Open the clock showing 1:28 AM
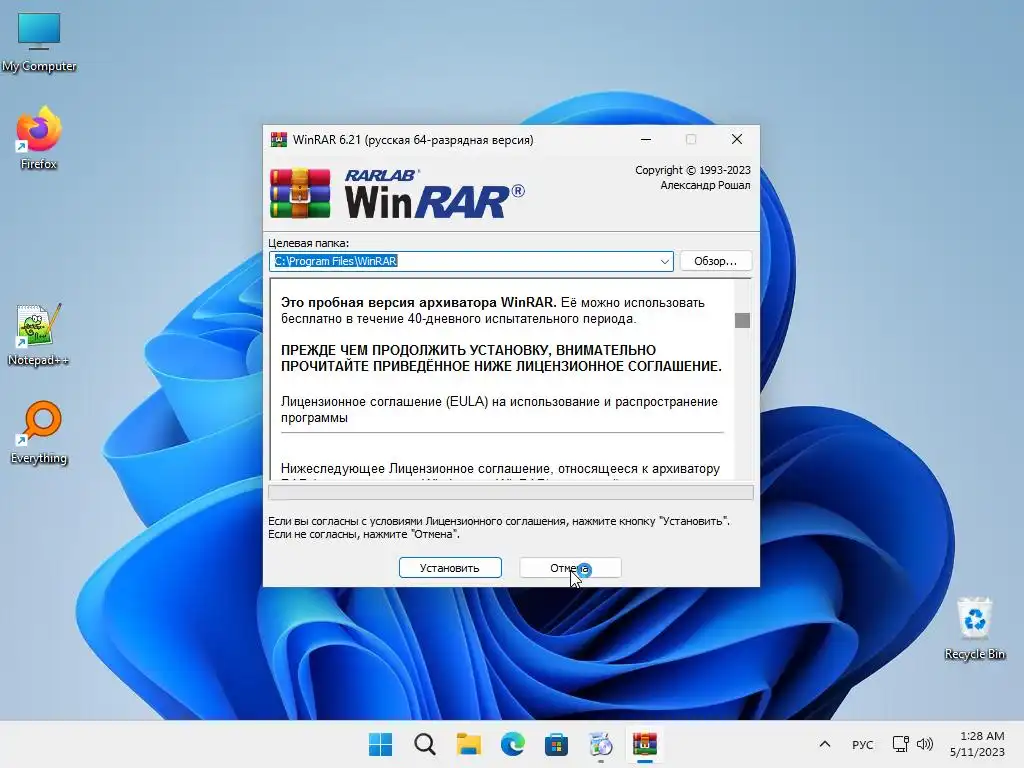This screenshot has height=768, width=1024. [x=977, y=744]
